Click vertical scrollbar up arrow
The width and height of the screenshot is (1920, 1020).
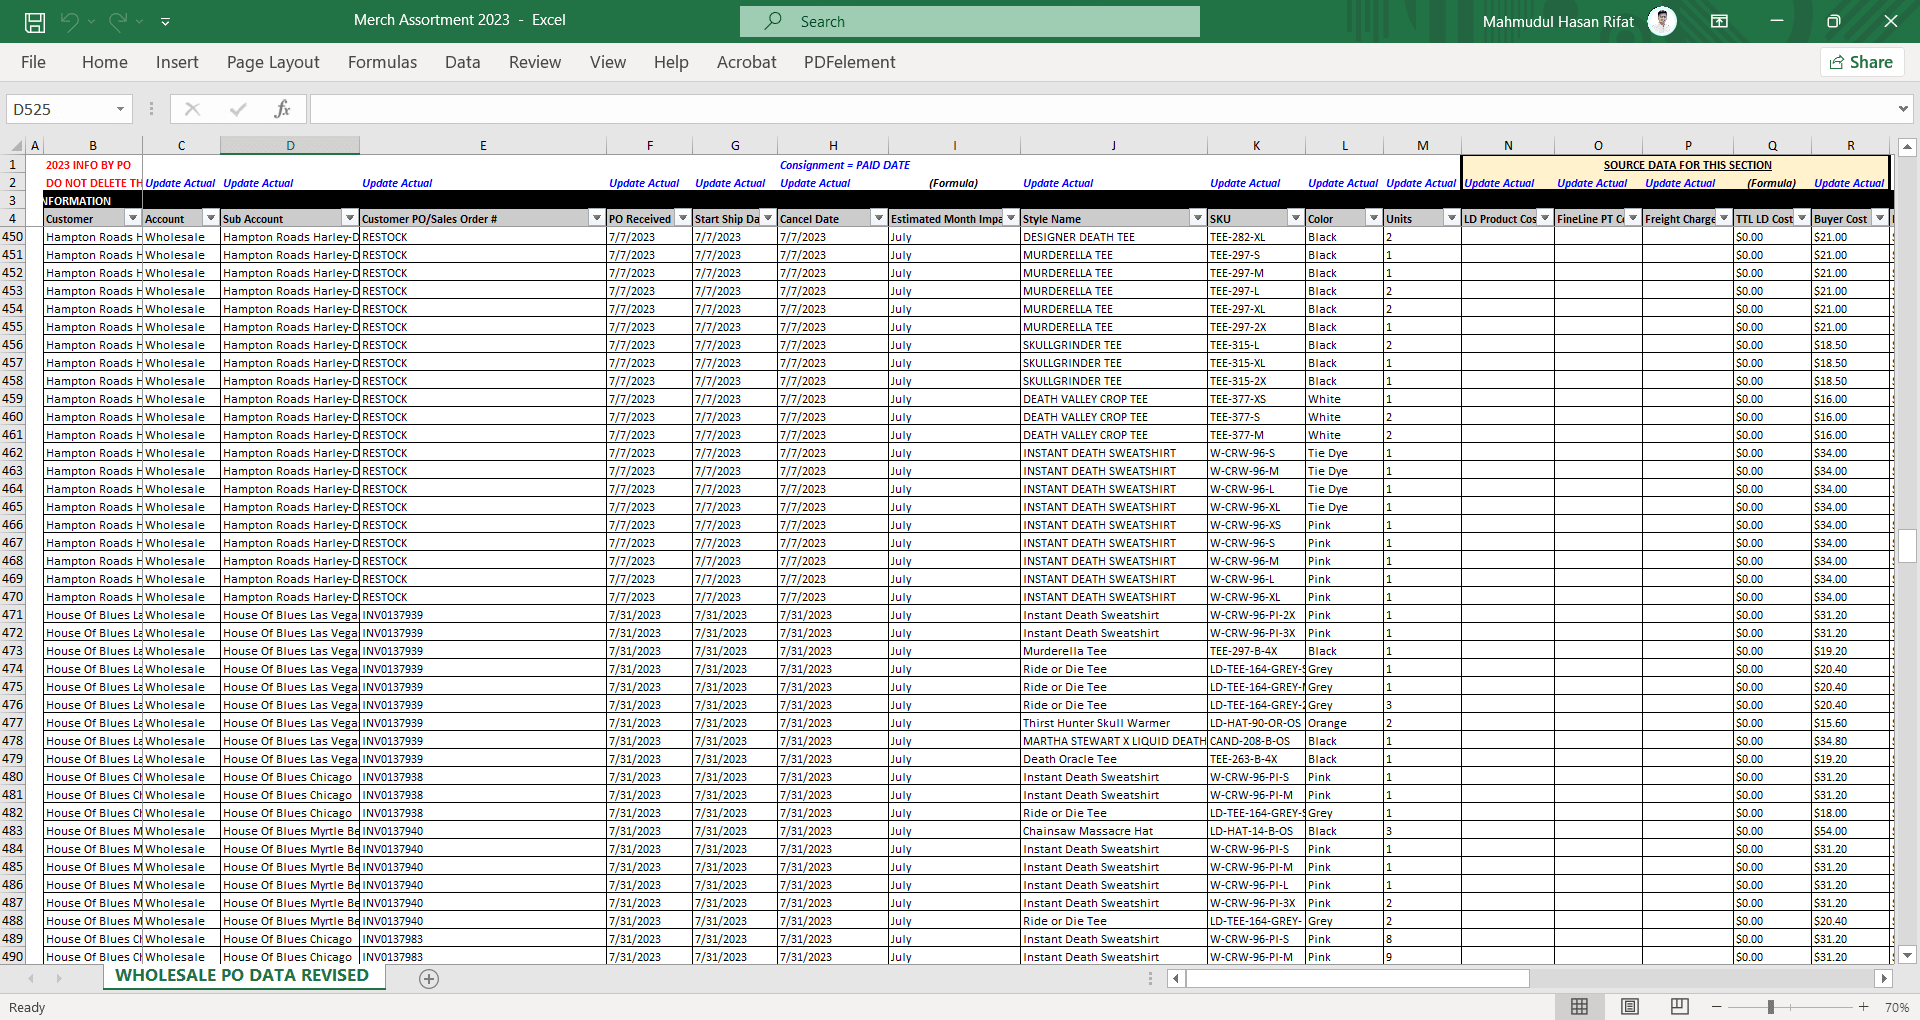tap(1907, 147)
